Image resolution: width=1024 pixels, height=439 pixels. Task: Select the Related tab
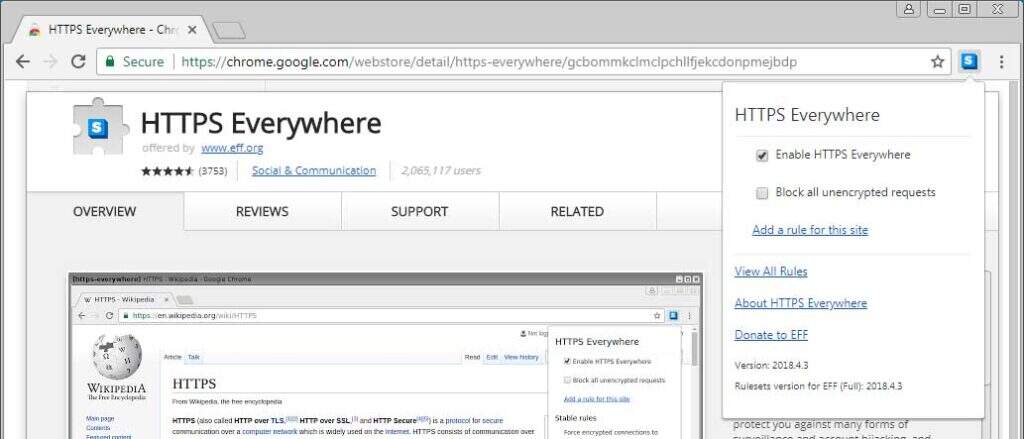tap(577, 211)
